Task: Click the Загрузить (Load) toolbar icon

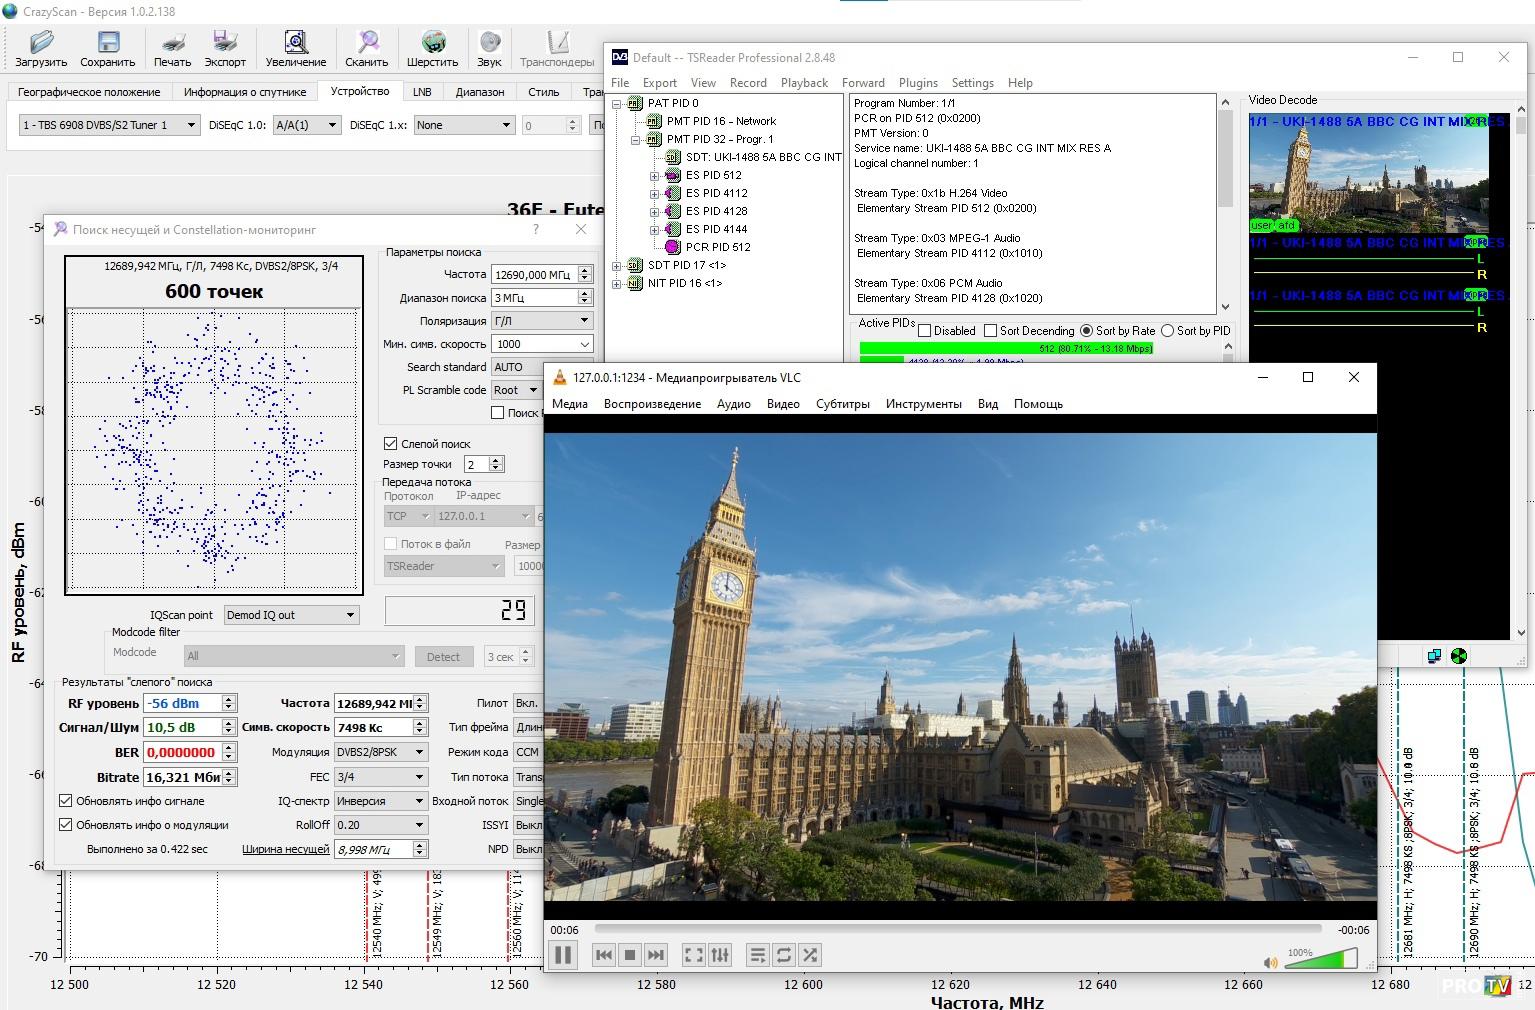Action: [x=41, y=47]
